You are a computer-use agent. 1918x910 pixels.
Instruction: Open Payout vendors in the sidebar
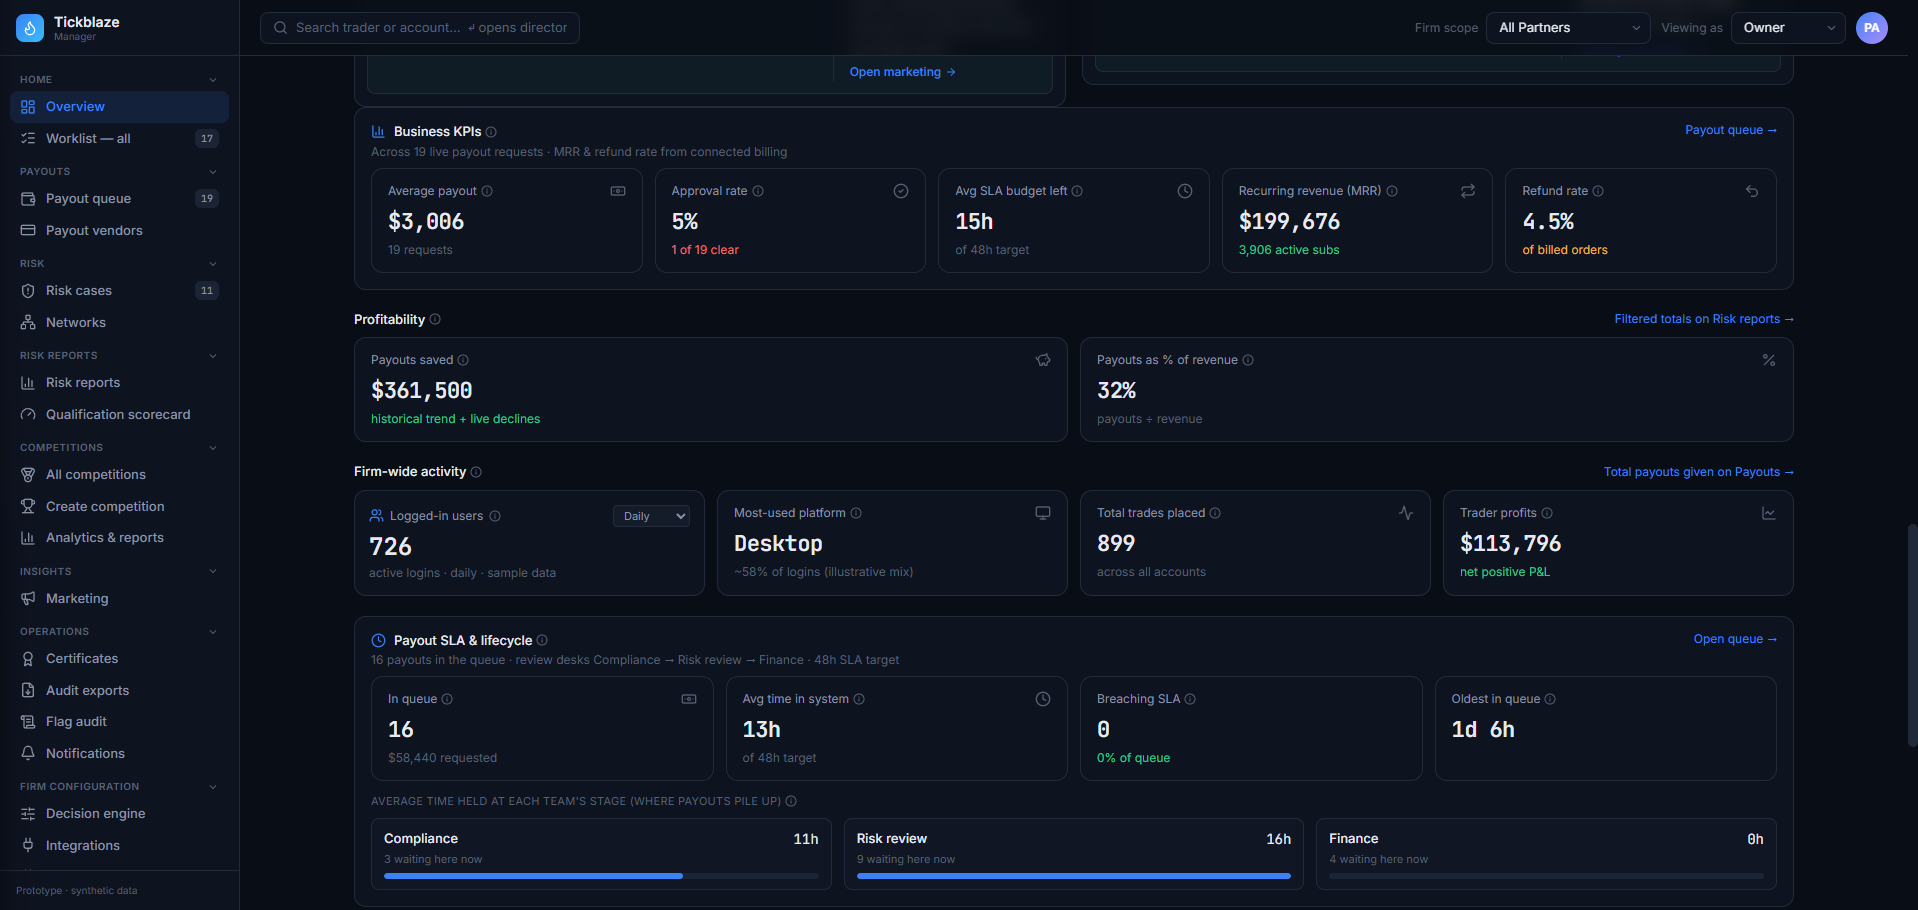pos(119,231)
